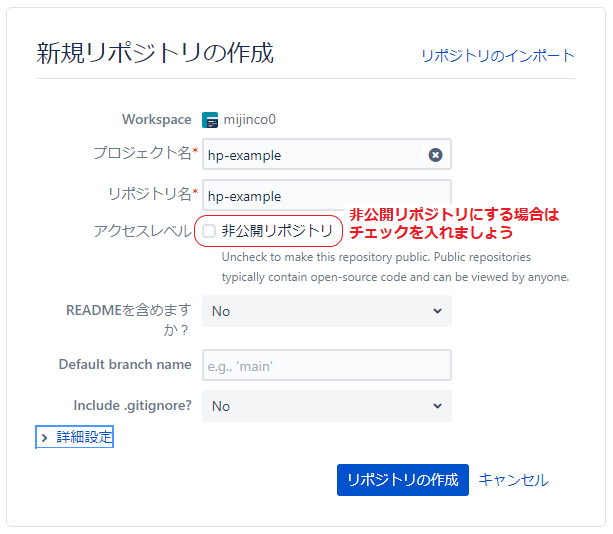
Task: Click the arrow of the .gitignore dropdown
Action: pos(437,406)
